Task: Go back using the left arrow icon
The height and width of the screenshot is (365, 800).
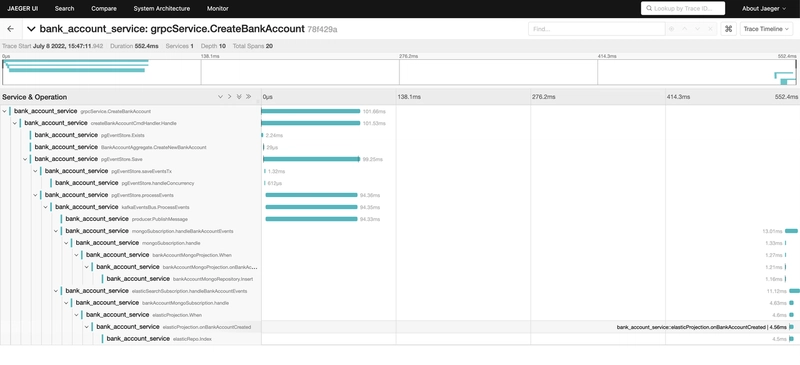Action: [11, 29]
